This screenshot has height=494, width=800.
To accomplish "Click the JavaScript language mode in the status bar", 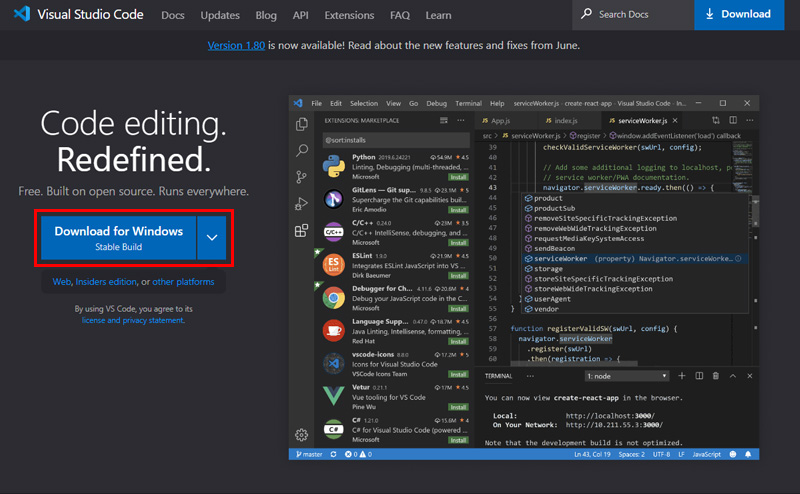I will [x=707, y=454].
